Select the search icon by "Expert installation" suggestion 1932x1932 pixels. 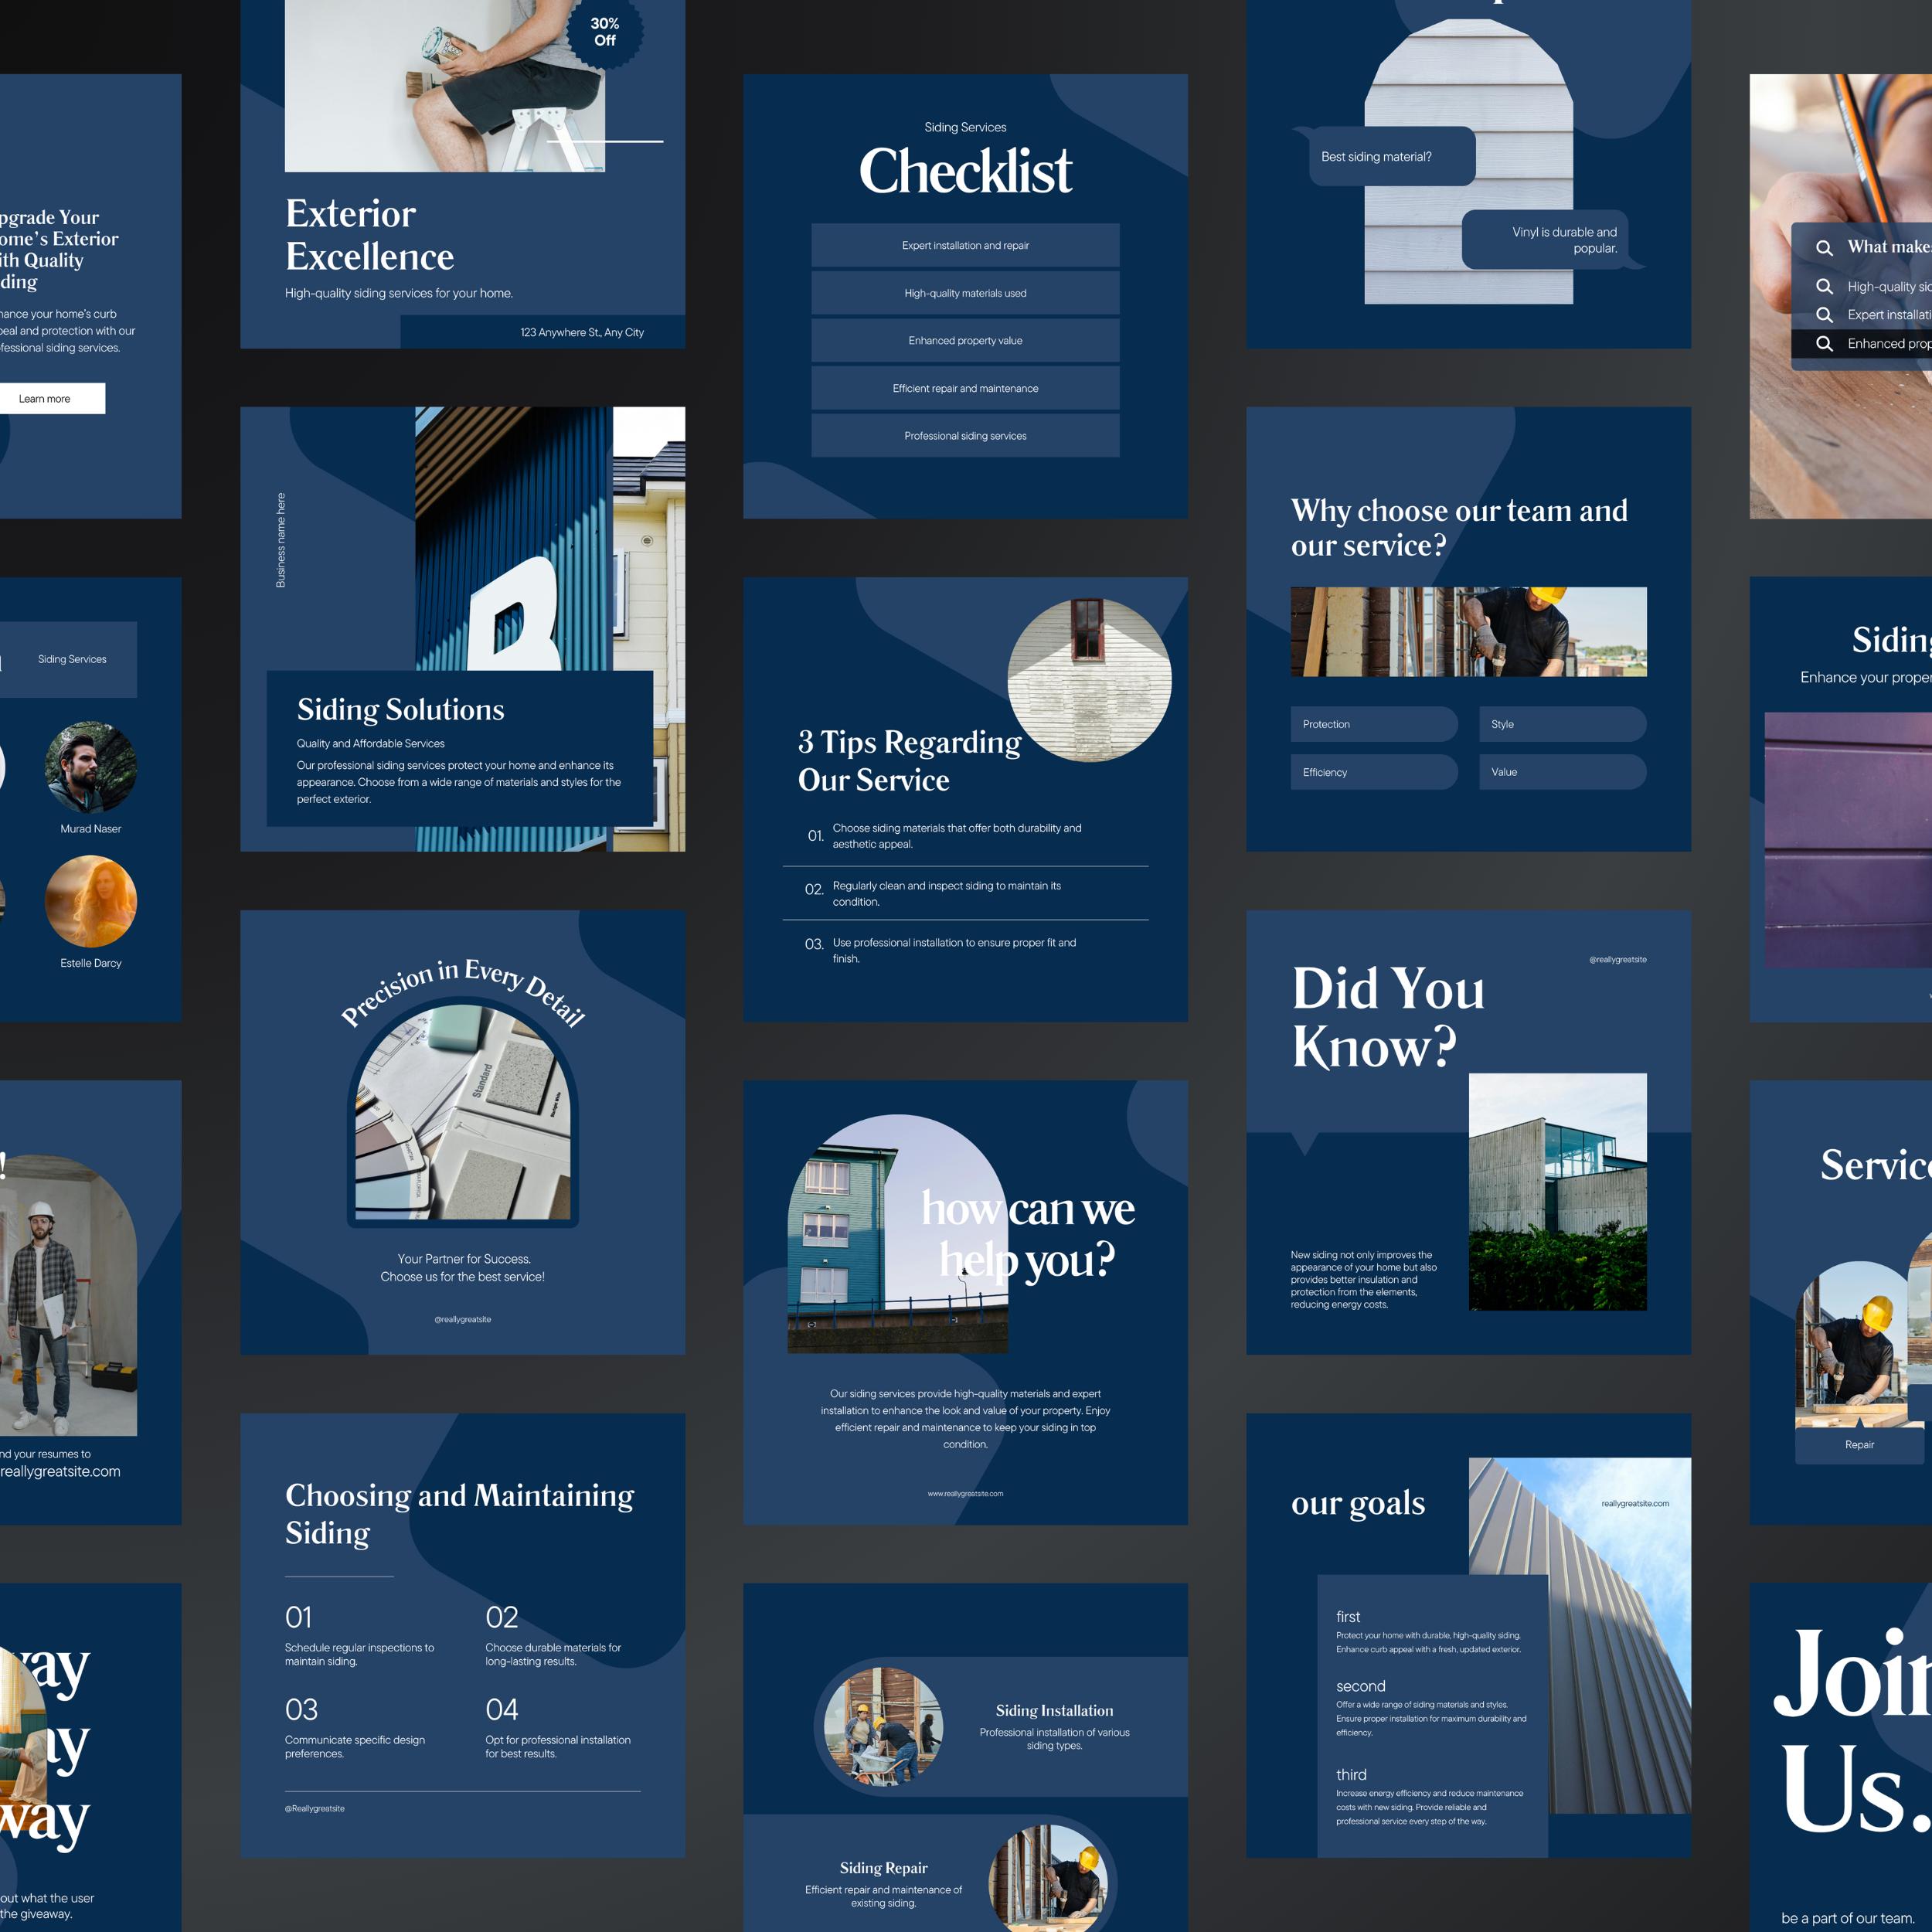point(1827,314)
